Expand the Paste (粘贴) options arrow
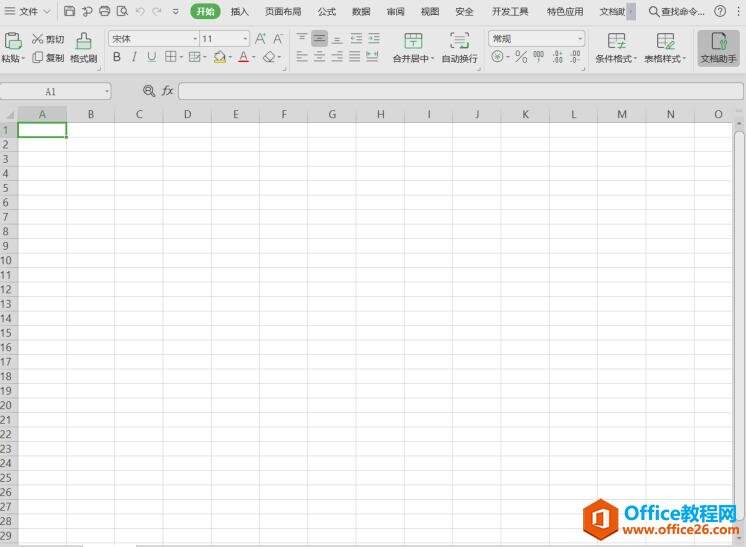The image size is (746, 547). (23, 59)
